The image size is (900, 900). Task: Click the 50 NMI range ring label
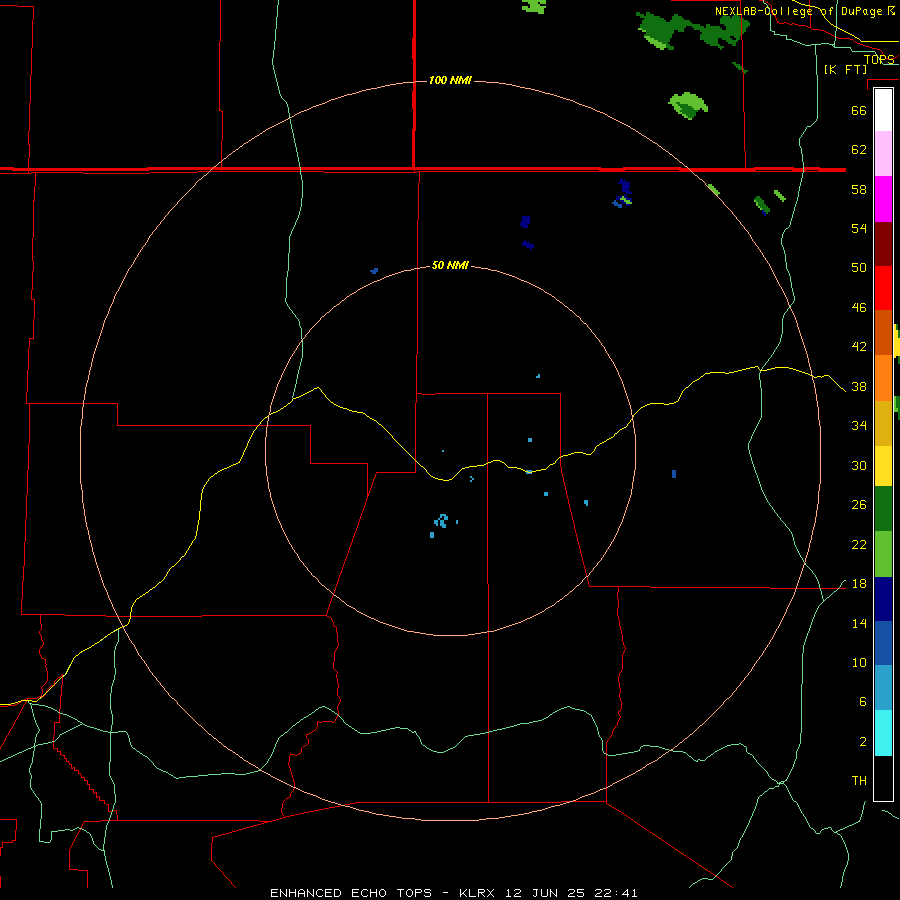(450, 265)
